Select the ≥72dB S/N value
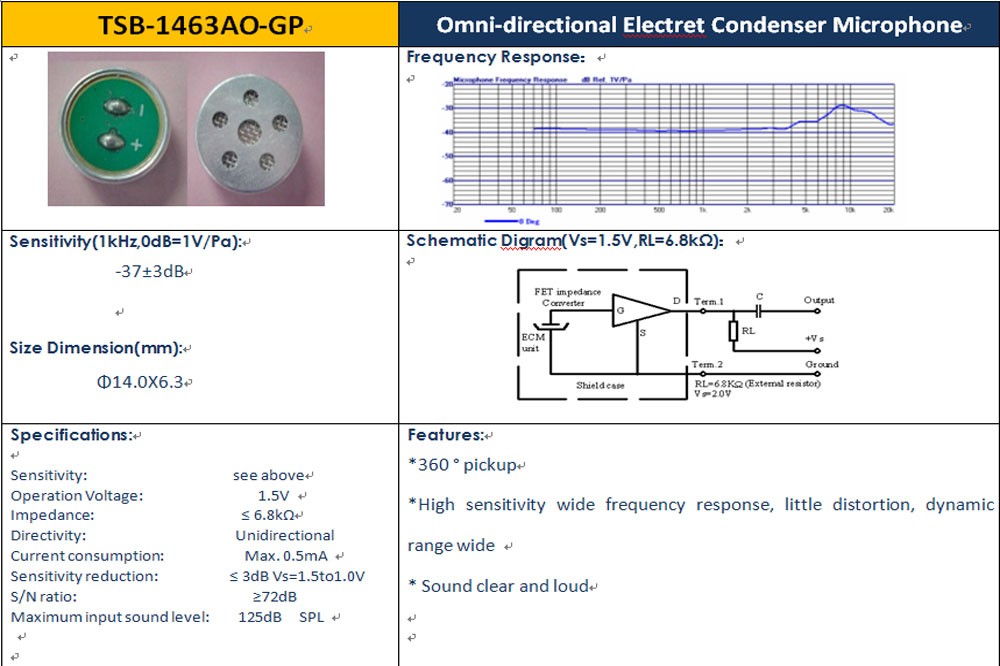 [274, 596]
